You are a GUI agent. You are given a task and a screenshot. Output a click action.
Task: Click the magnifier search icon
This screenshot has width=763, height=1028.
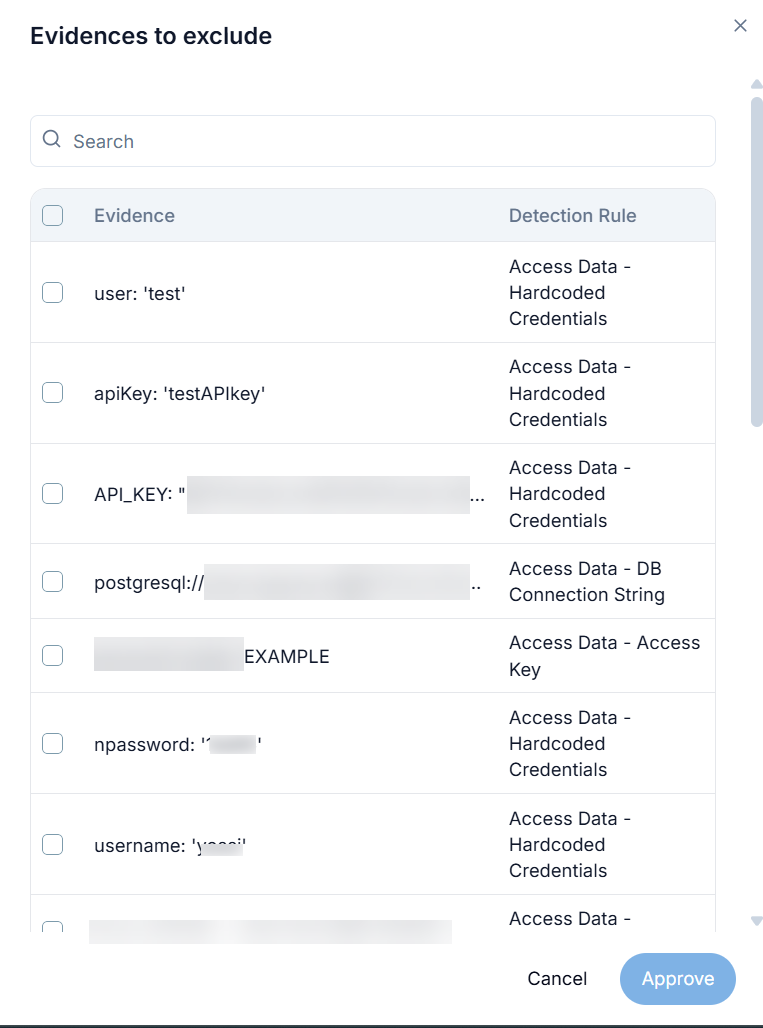pos(52,140)
